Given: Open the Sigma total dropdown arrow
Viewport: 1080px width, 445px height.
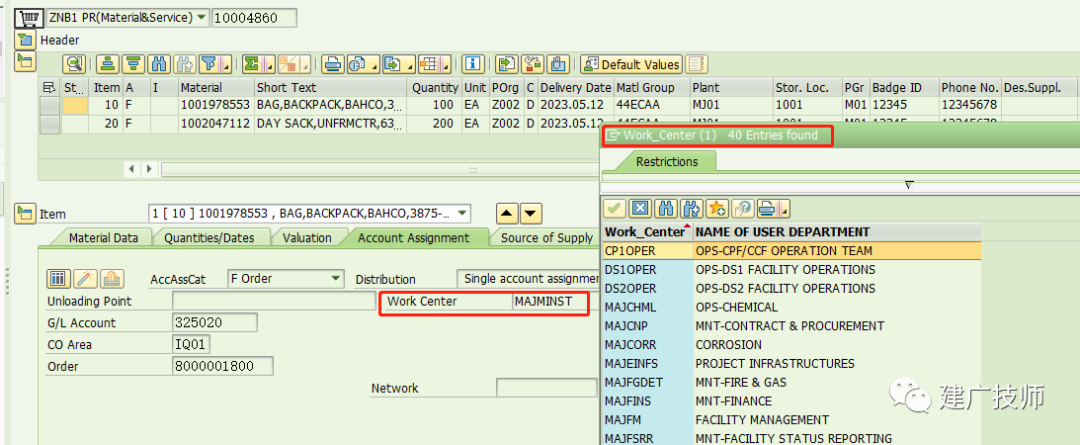Looking at the screenshot, I should pos(270,65).
